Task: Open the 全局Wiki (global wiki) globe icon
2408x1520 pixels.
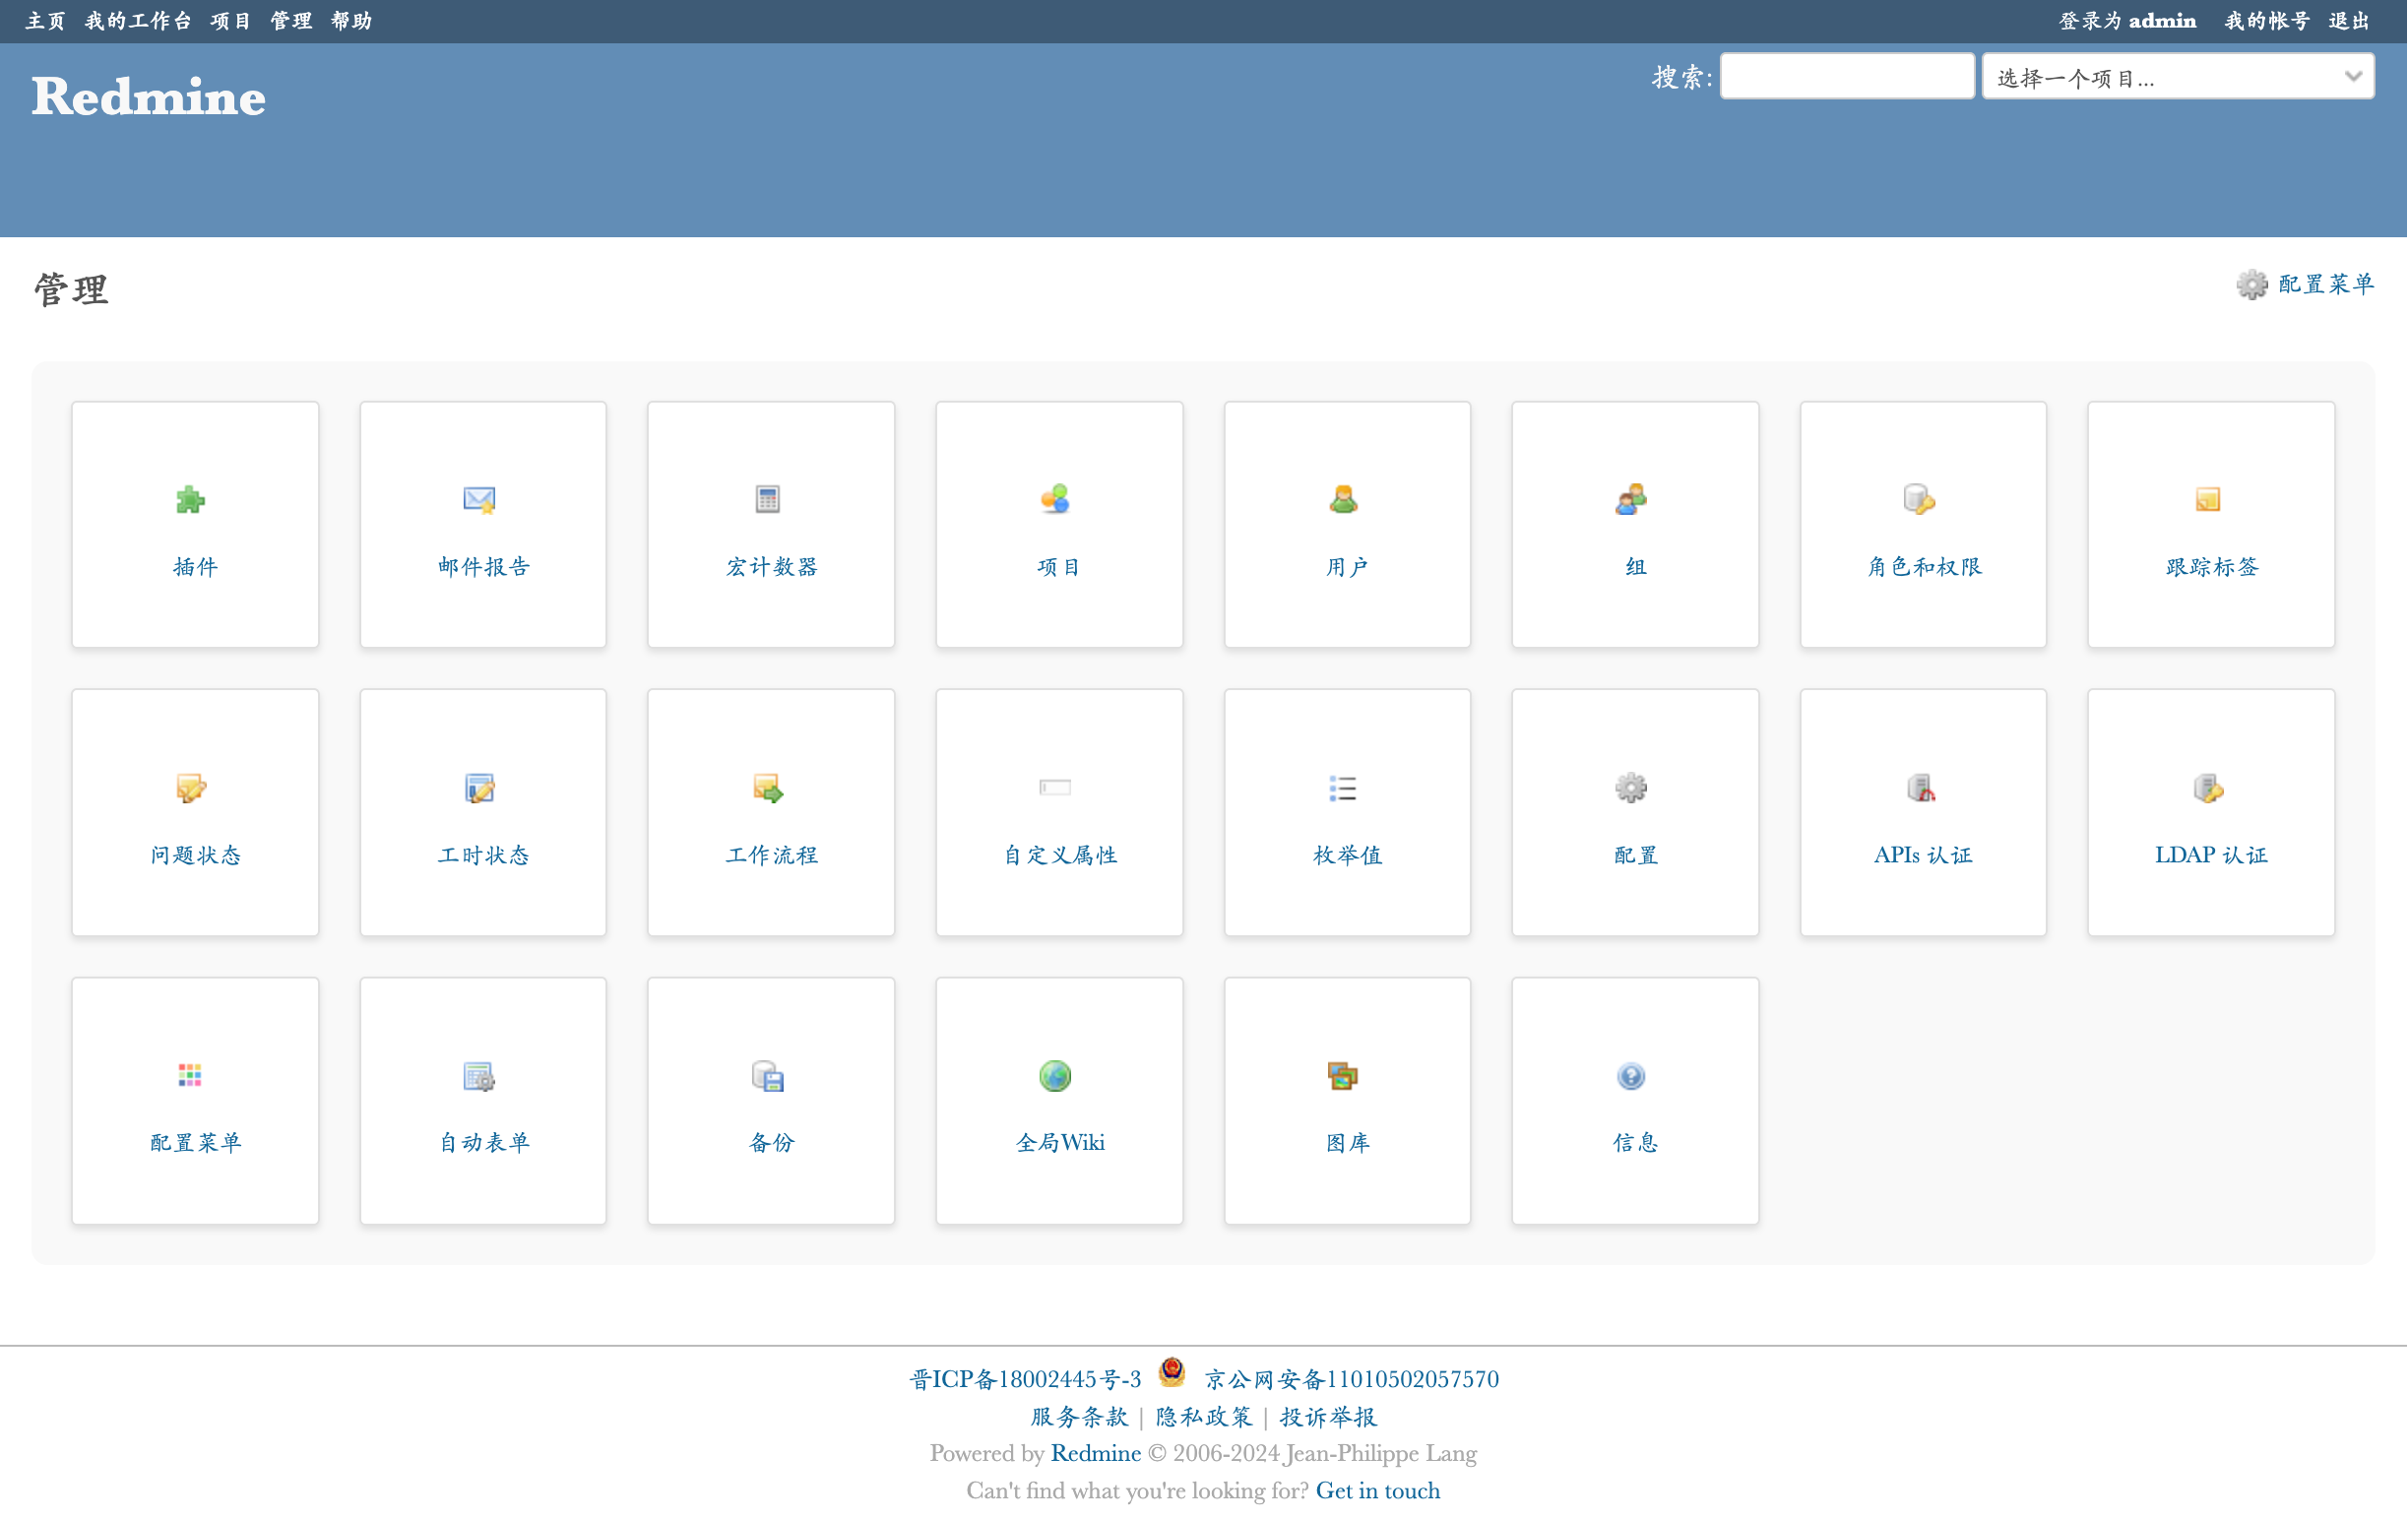Action: click(1055, 1076)
